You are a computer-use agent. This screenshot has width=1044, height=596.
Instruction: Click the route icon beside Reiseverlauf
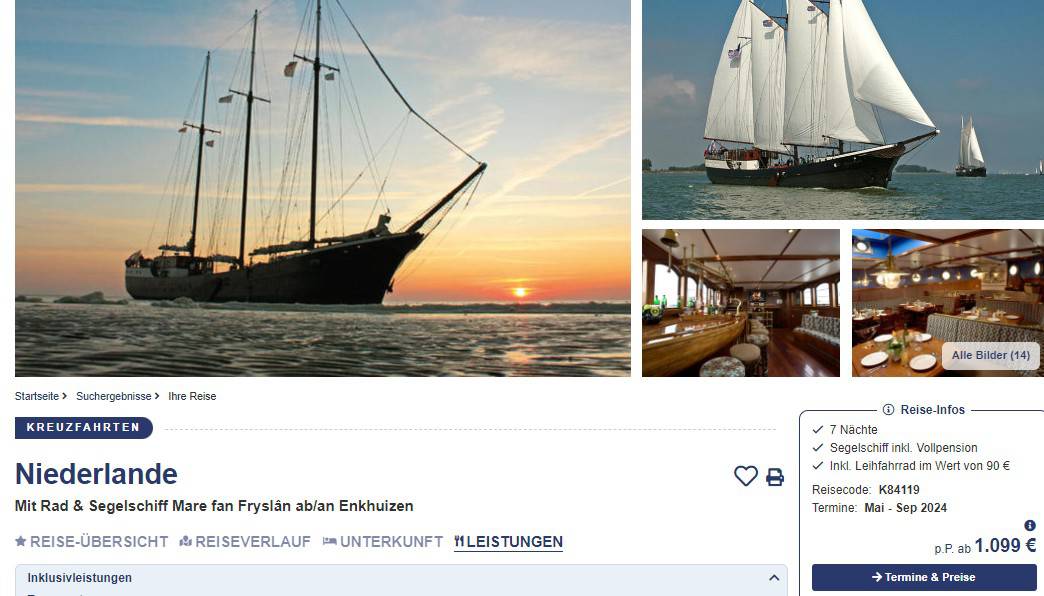[x=185, y=541]
